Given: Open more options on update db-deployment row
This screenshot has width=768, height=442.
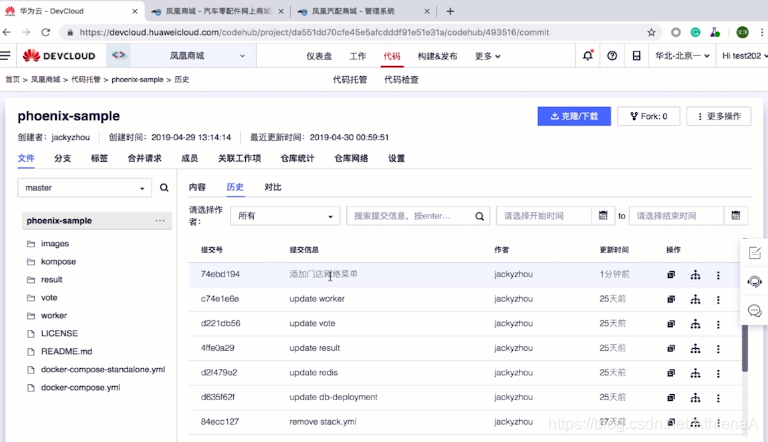Looking at the screenshot, I should (x=718, y=398).
